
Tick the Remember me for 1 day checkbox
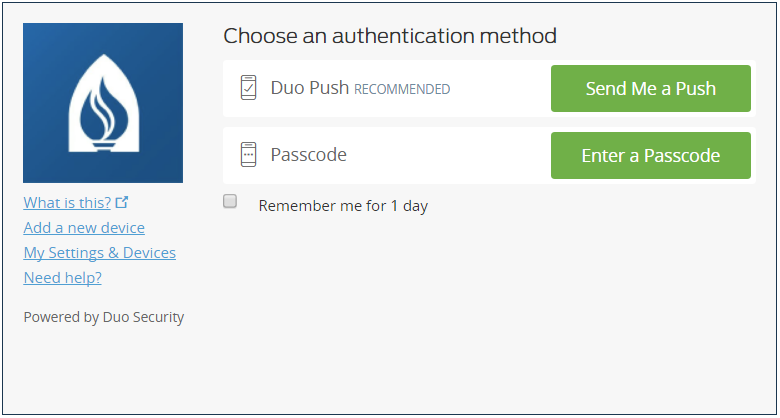(x=230, y=202)
